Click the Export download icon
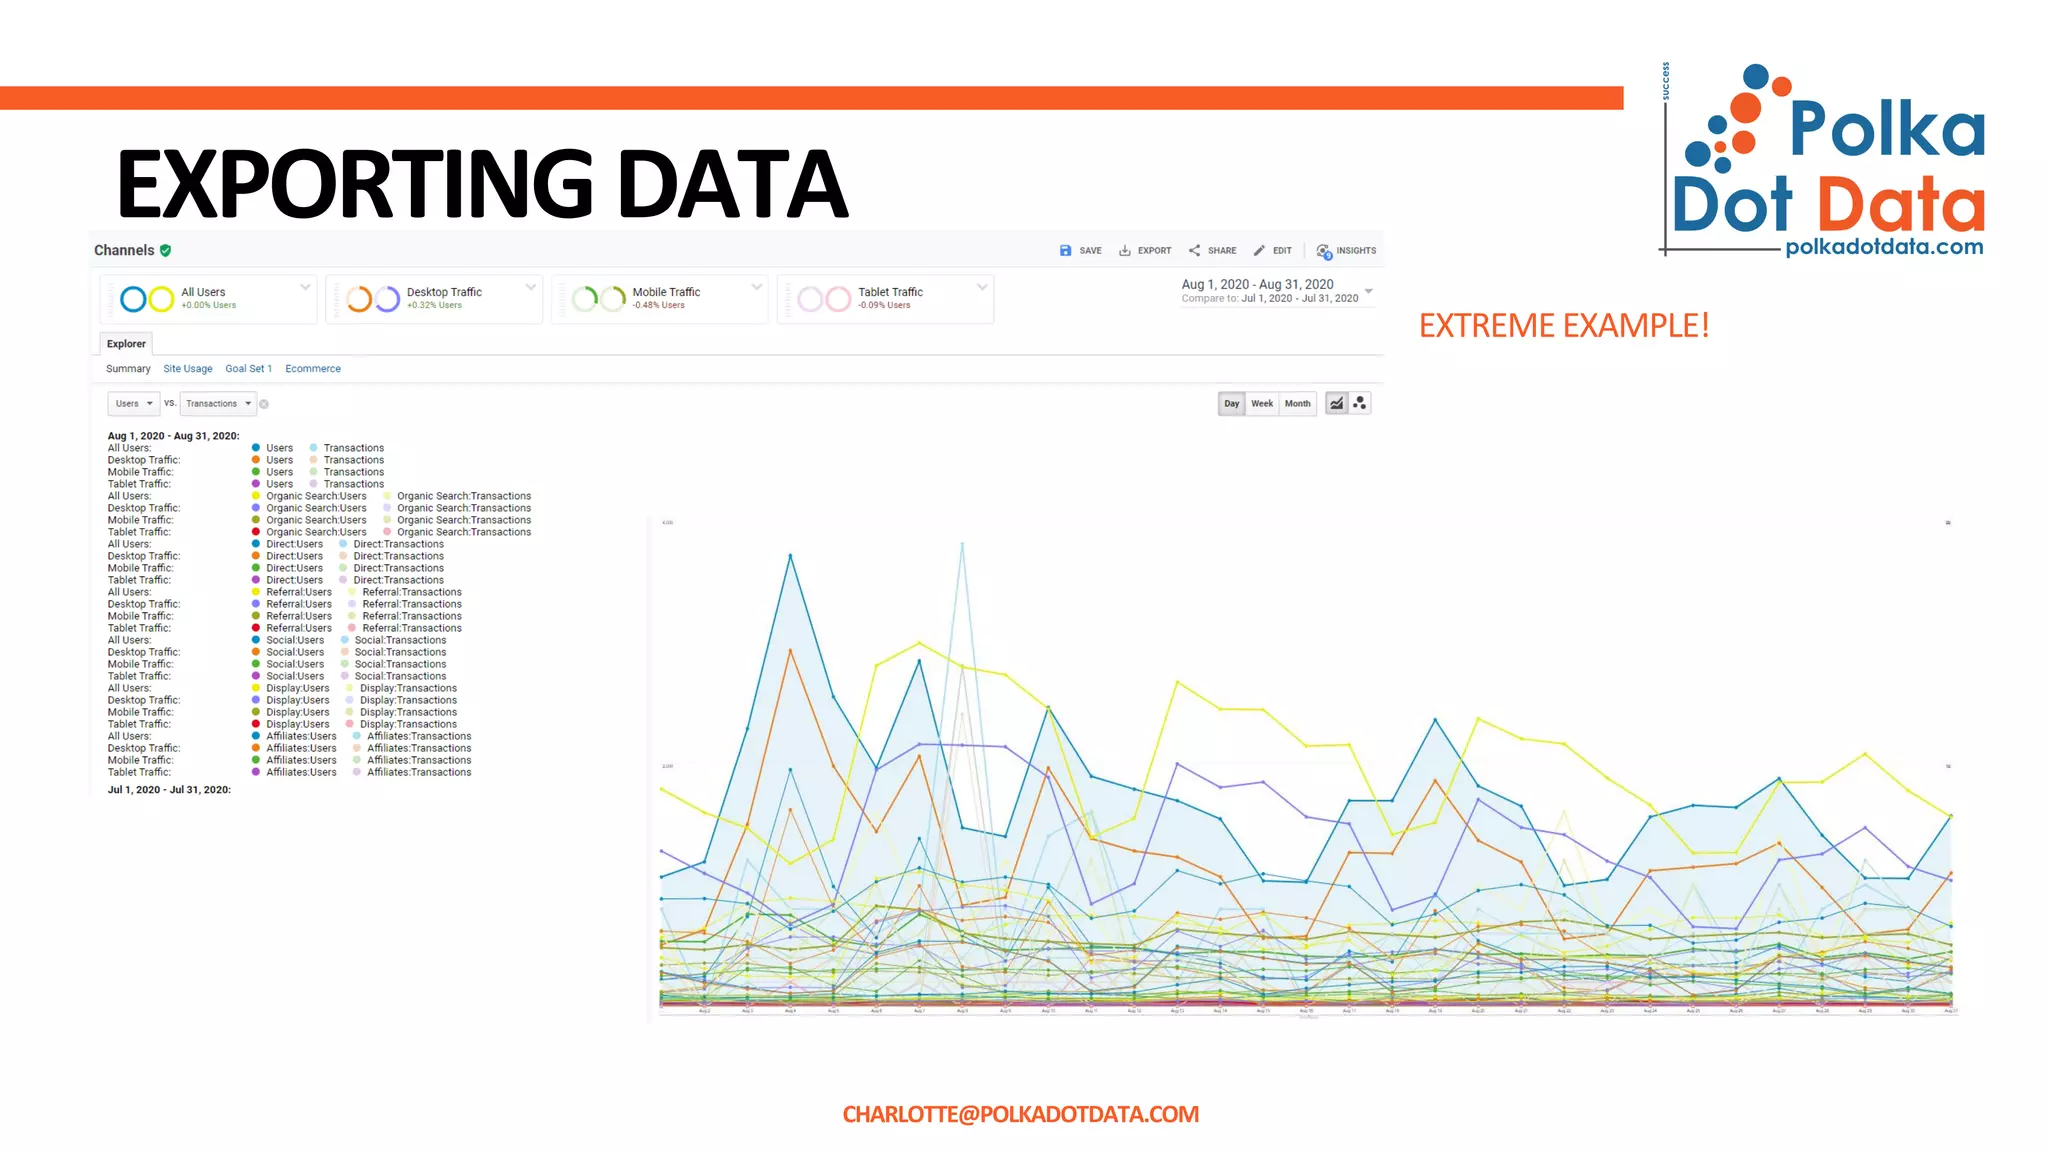The width and height of the screenshot is (2048, 1152). point(1125,251)
